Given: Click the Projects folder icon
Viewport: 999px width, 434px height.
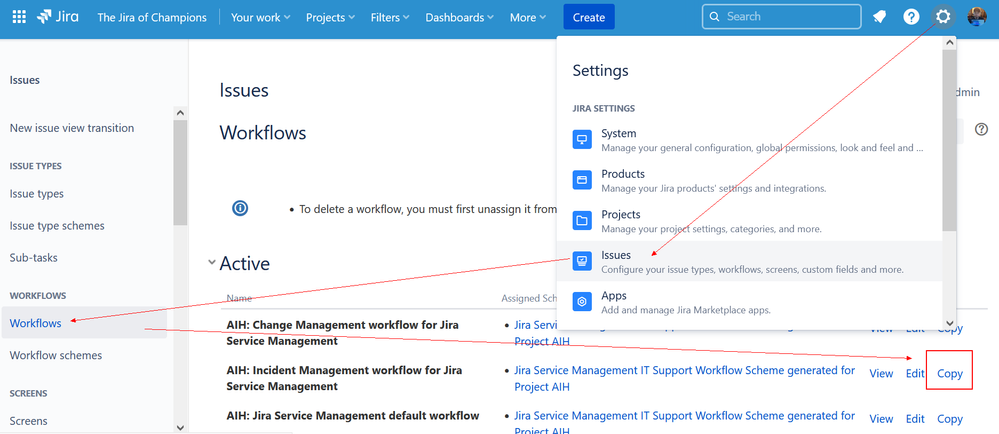Looking at the screenshot, I should (x=582, y=221).
